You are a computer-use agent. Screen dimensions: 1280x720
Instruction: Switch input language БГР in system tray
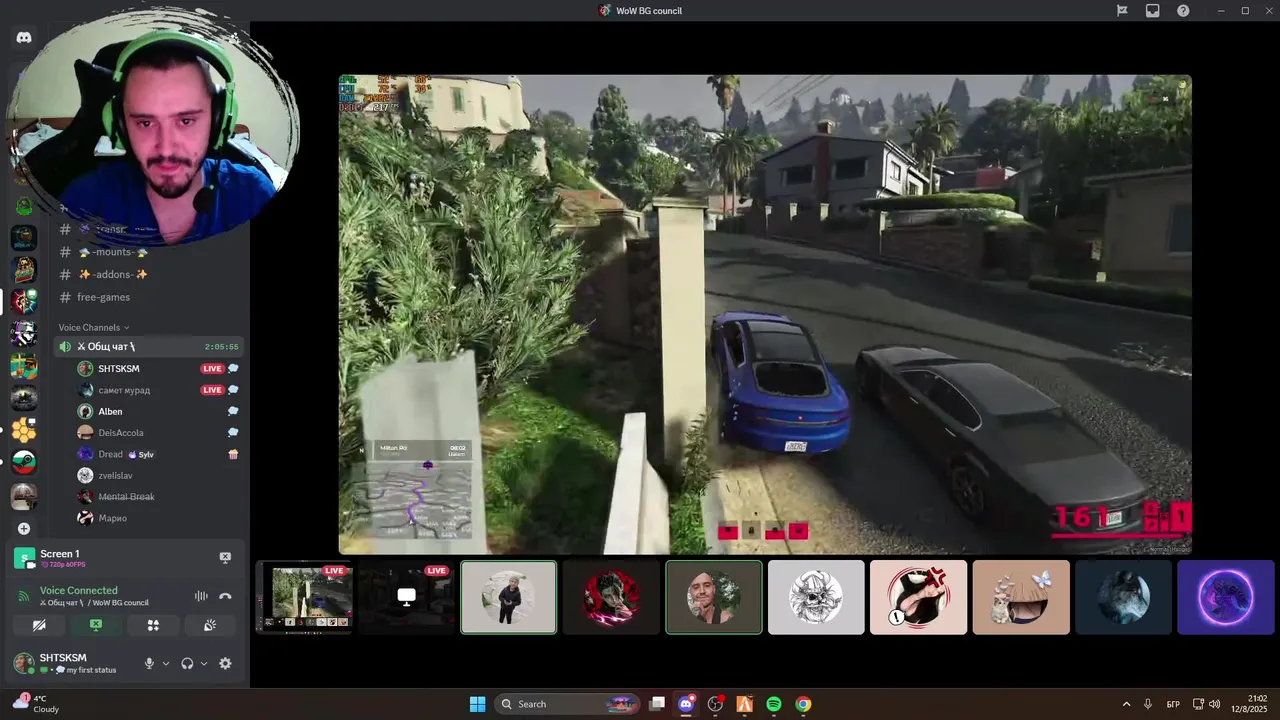tap(1173, 704)
